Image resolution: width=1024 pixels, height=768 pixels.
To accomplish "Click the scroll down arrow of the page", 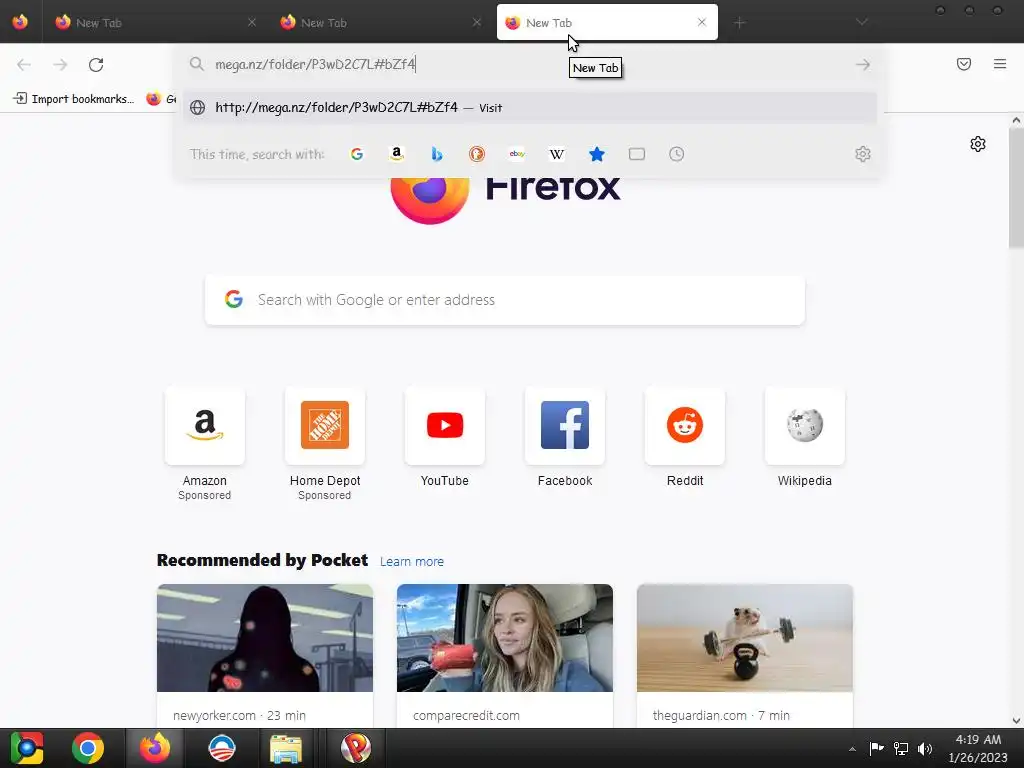I will click(x=1016, y=721).
